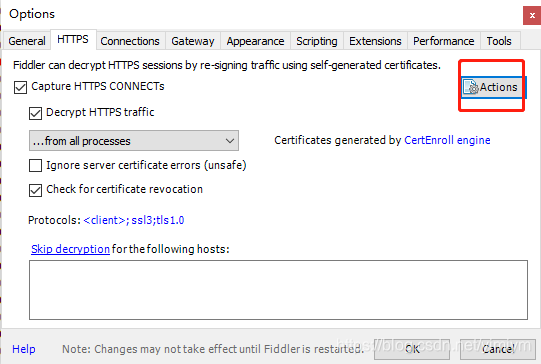Switch to the Performance tab

(444, 41)
